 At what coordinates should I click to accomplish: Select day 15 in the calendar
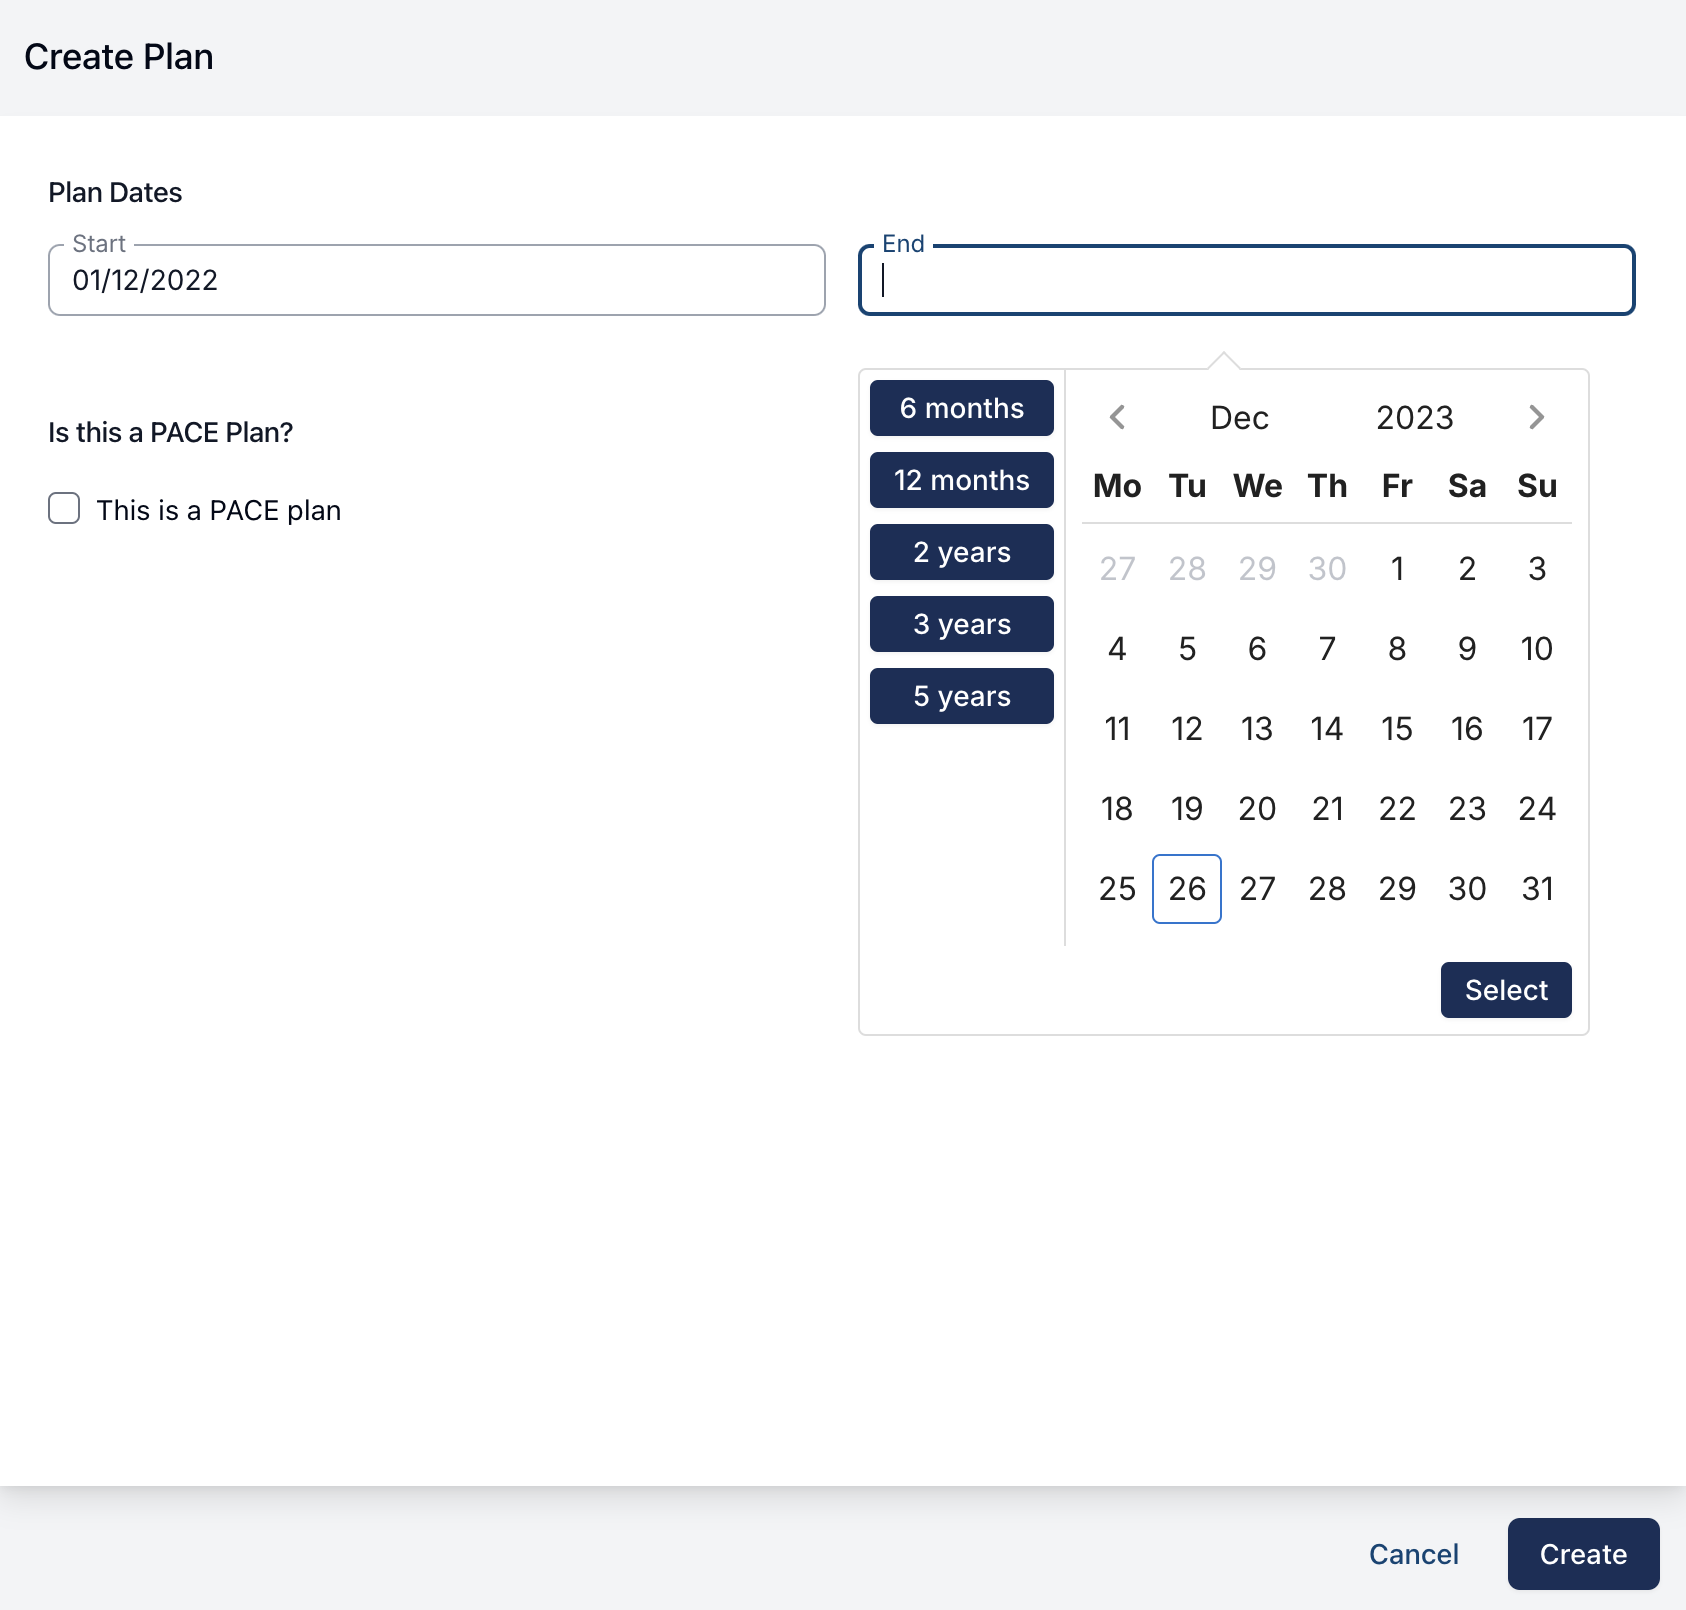[1397, 729]
